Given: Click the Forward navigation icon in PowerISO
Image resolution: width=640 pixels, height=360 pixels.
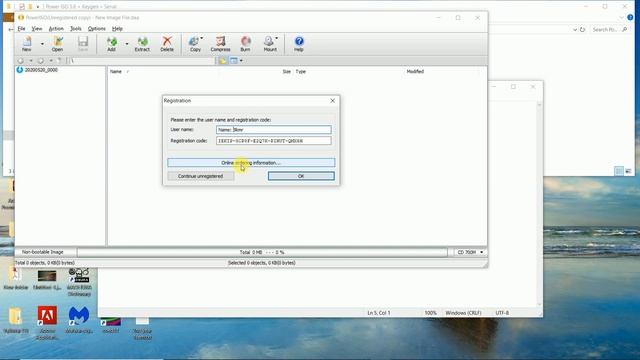Looking at the screenshot, I should pyautogui.click(x=41, y=61).
